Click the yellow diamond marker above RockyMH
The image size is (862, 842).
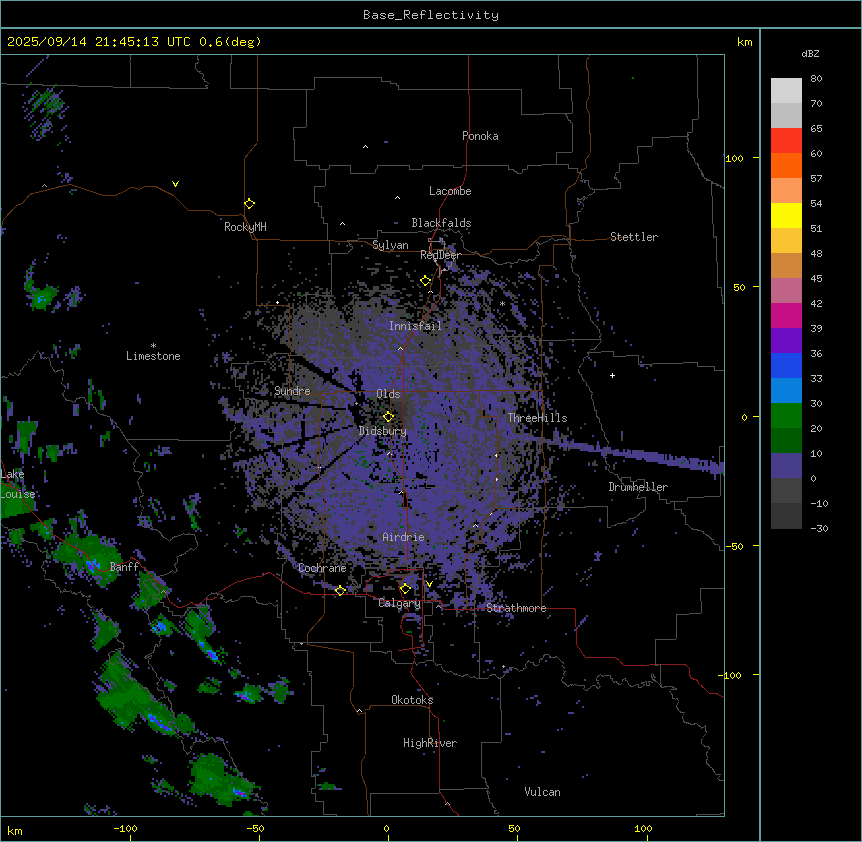coord(249,204)
